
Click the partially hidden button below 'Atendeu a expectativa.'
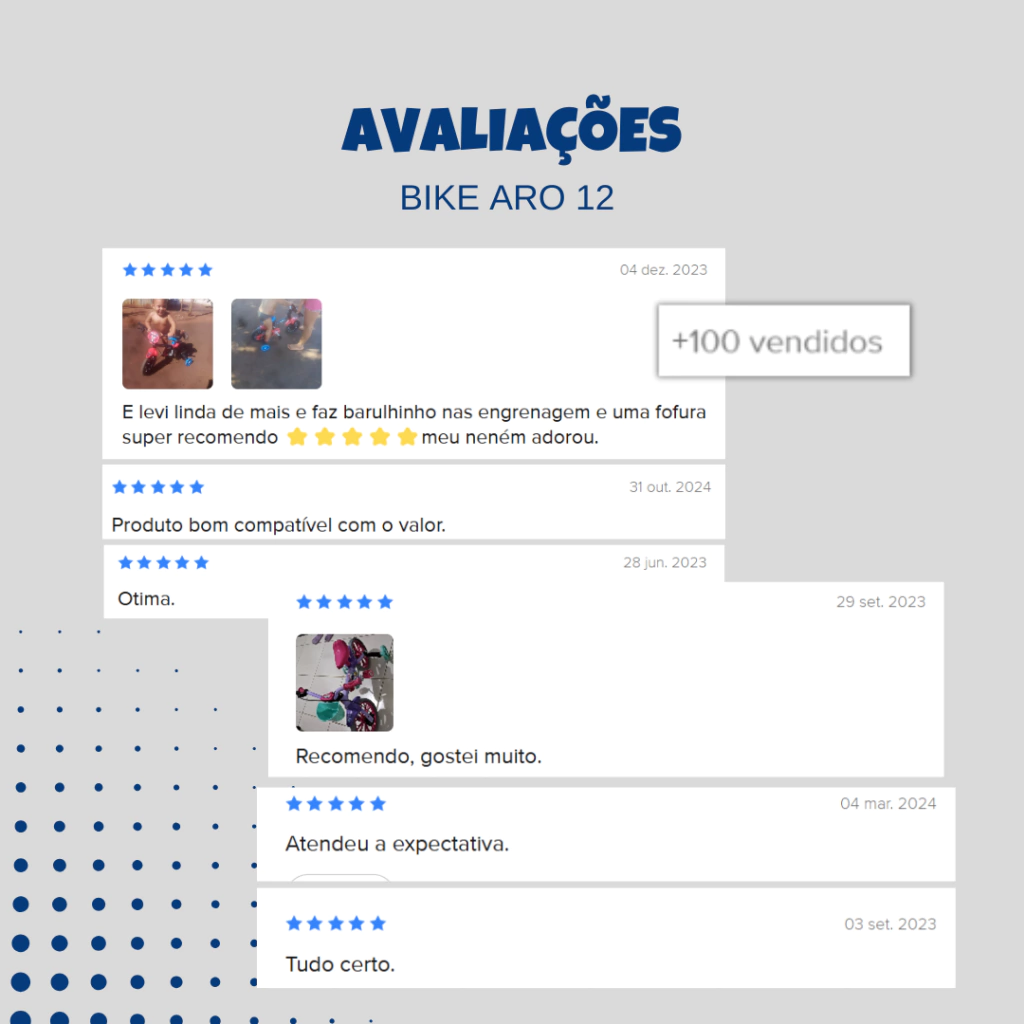coord(340,877)
